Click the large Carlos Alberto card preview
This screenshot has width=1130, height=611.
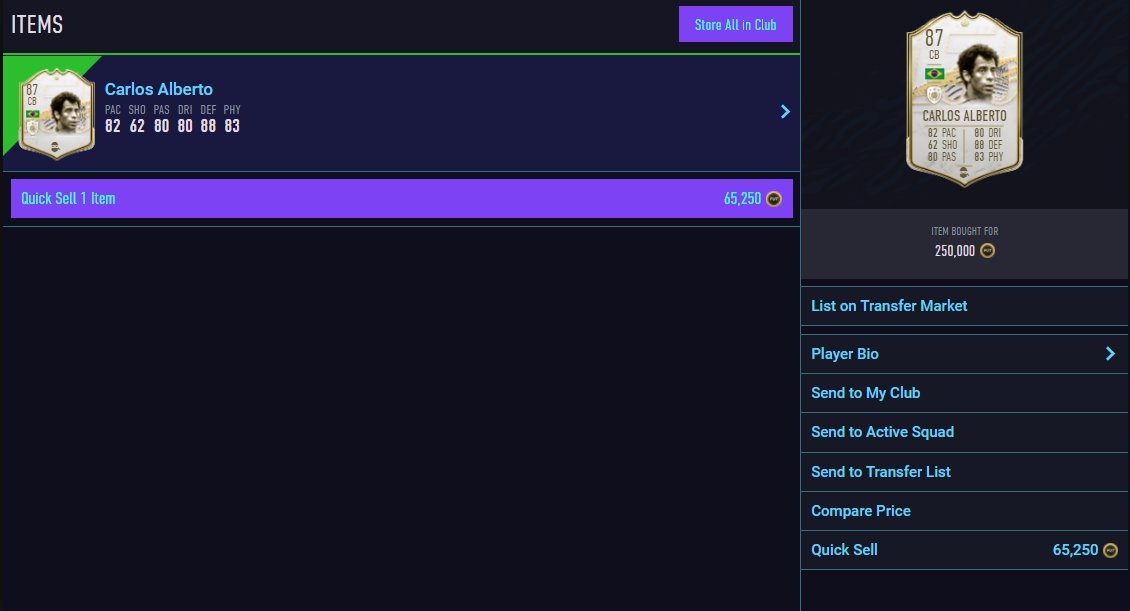[964, 99]
